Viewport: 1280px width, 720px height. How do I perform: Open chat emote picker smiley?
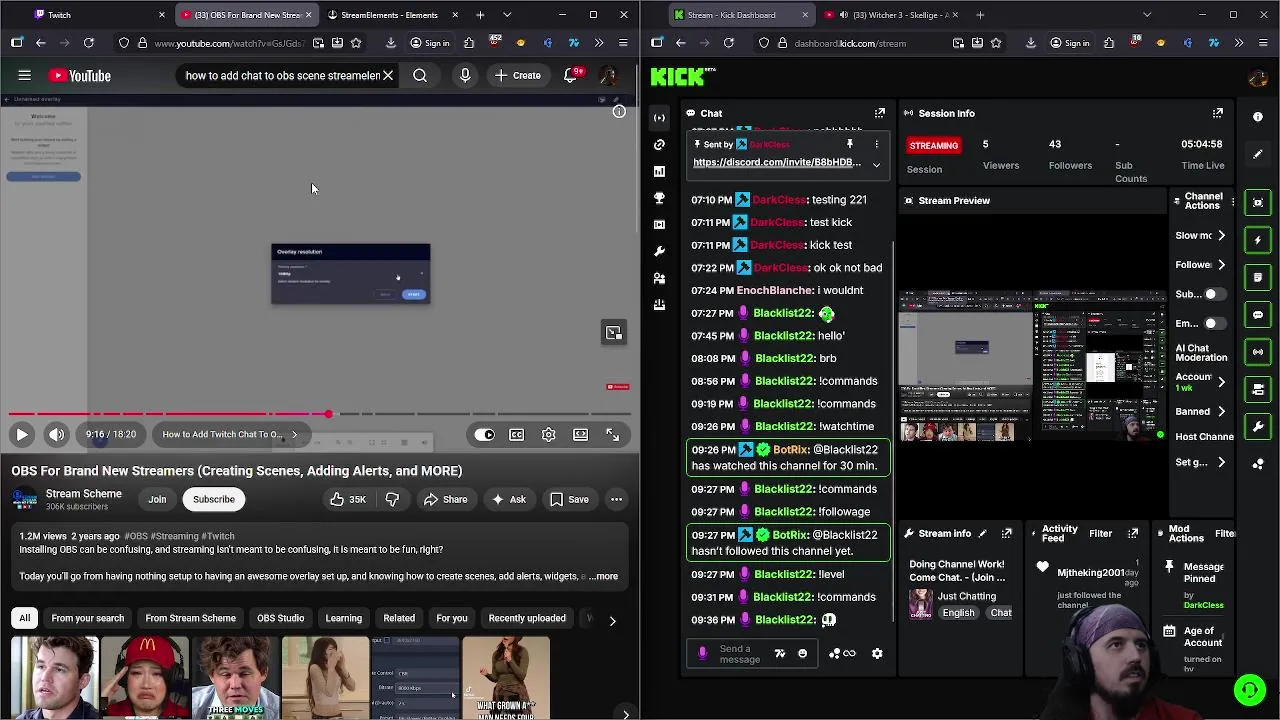point(802,654)
